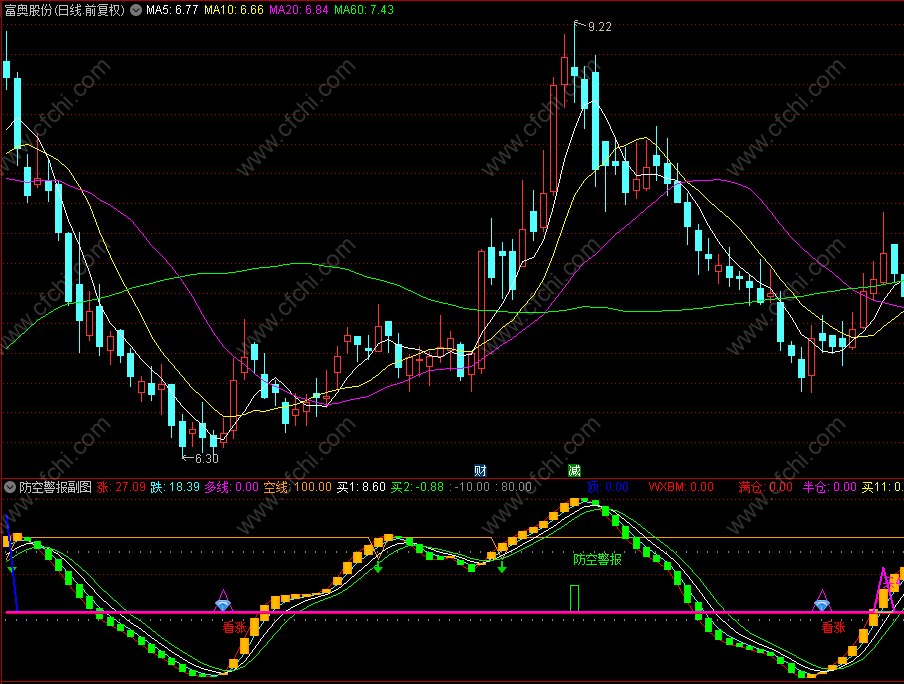Click the MA10: 6.66 indicator label

point(233,10)
